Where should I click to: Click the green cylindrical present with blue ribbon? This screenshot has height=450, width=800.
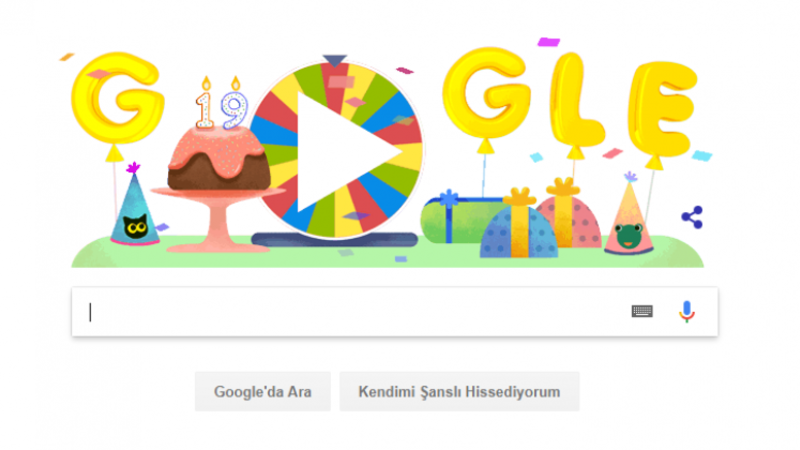[x=457, y=221]
